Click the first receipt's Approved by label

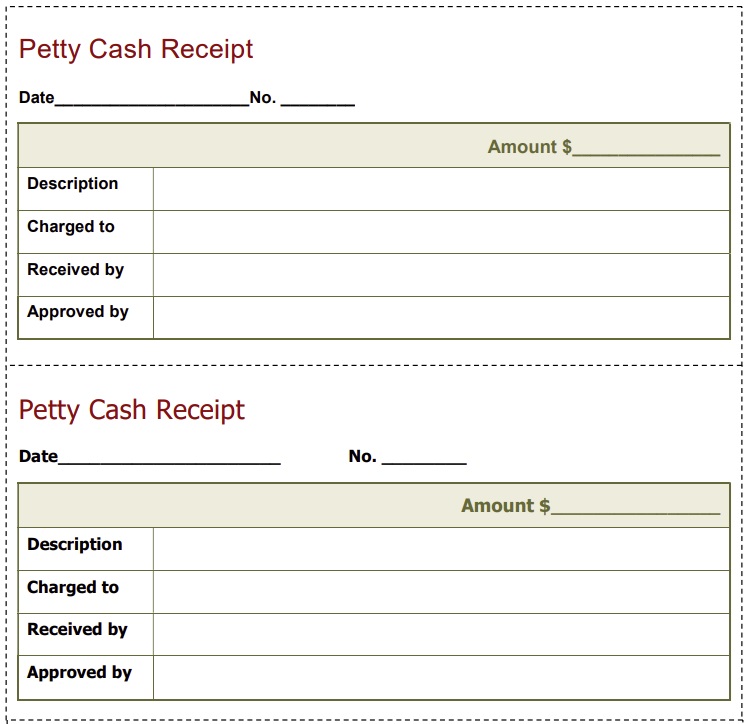point(78,312)
